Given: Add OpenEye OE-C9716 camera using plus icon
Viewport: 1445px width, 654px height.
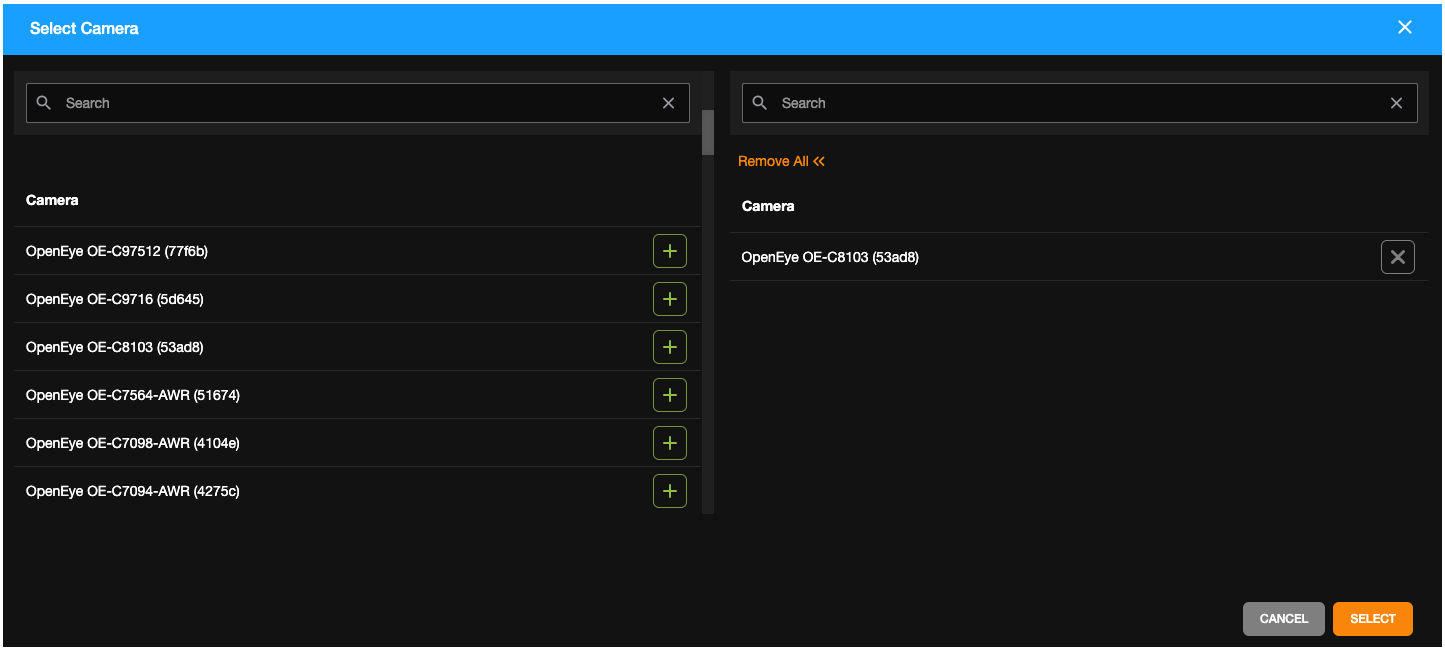Looking at the screenshot, I should [670, 299].
